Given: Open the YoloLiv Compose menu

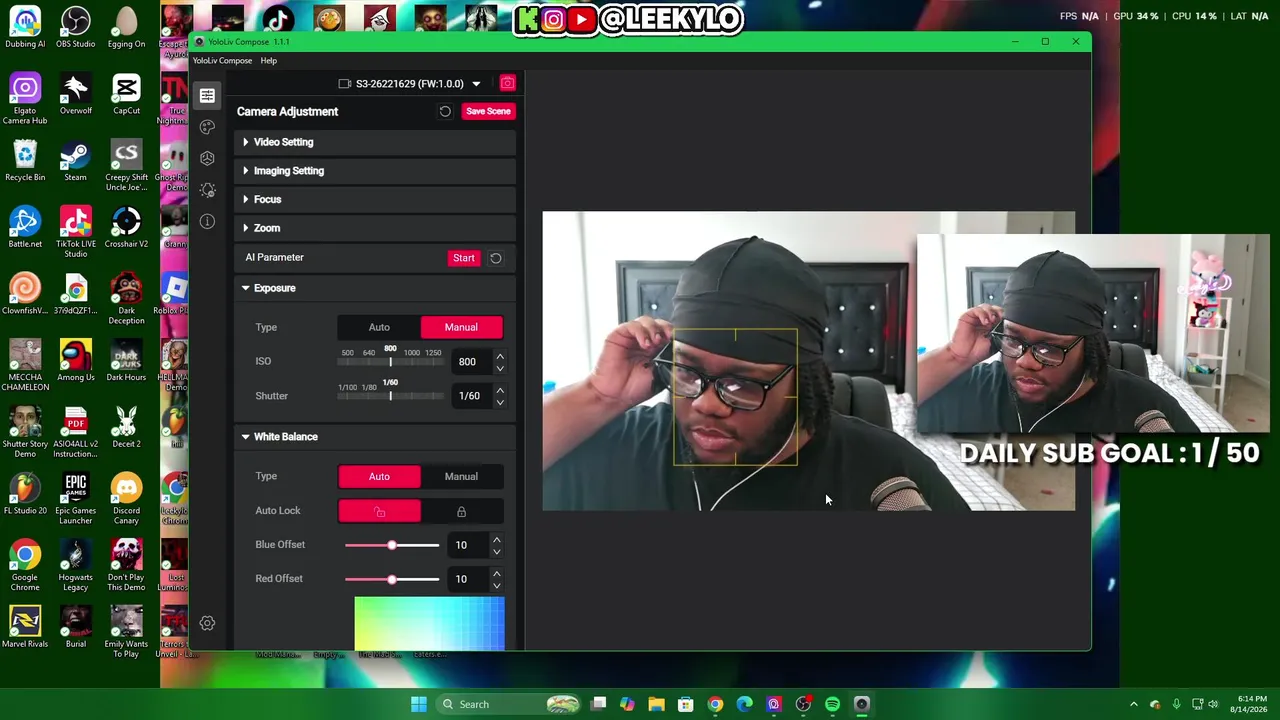Looking at the screenshot, I should [x=222, y=61].
